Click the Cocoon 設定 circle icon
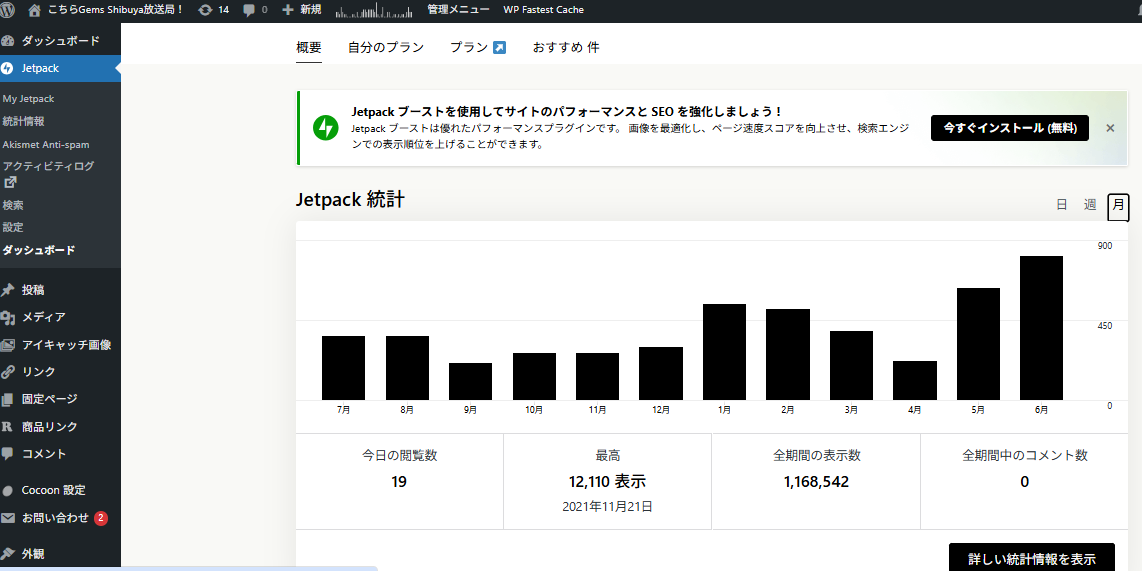Image resolution: width=1142 pixels, height=571 pixels. pyautogui.click(x=7, y=491)
